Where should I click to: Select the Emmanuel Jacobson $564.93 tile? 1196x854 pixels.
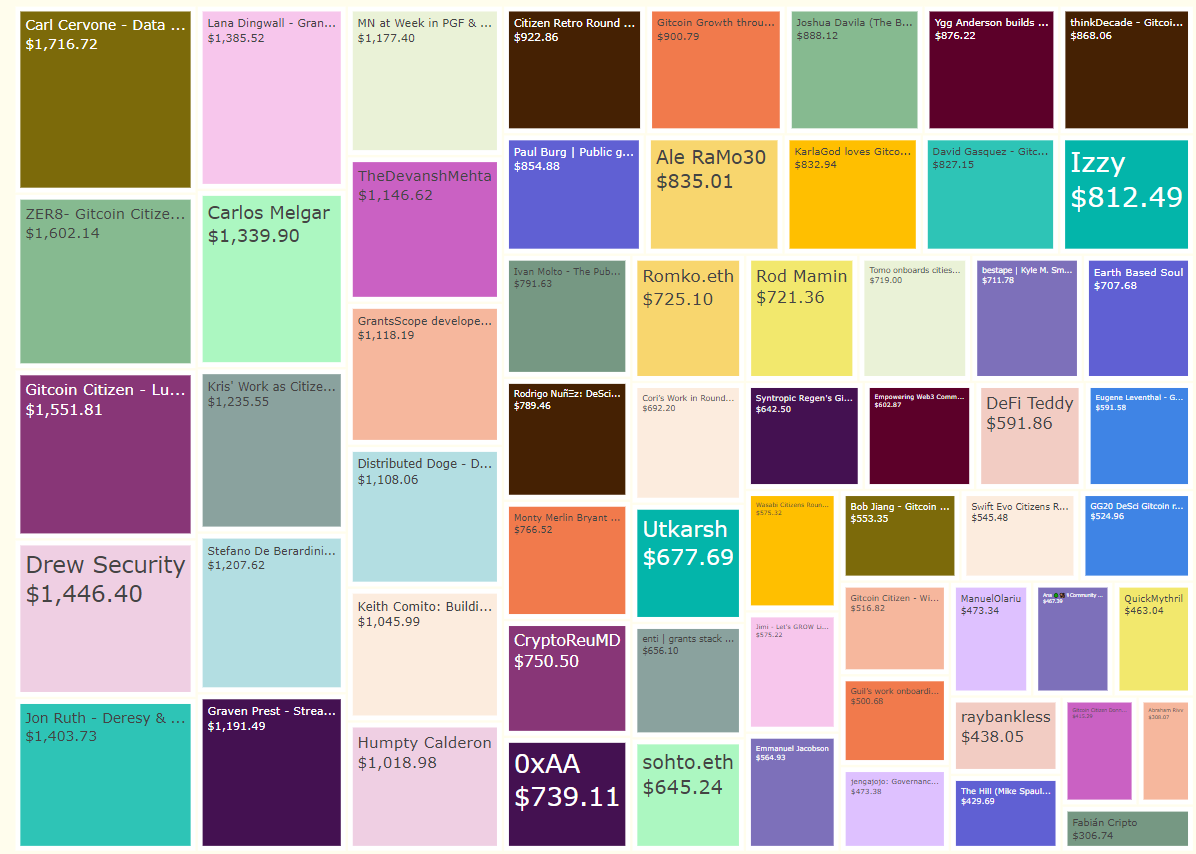point(792,792)
